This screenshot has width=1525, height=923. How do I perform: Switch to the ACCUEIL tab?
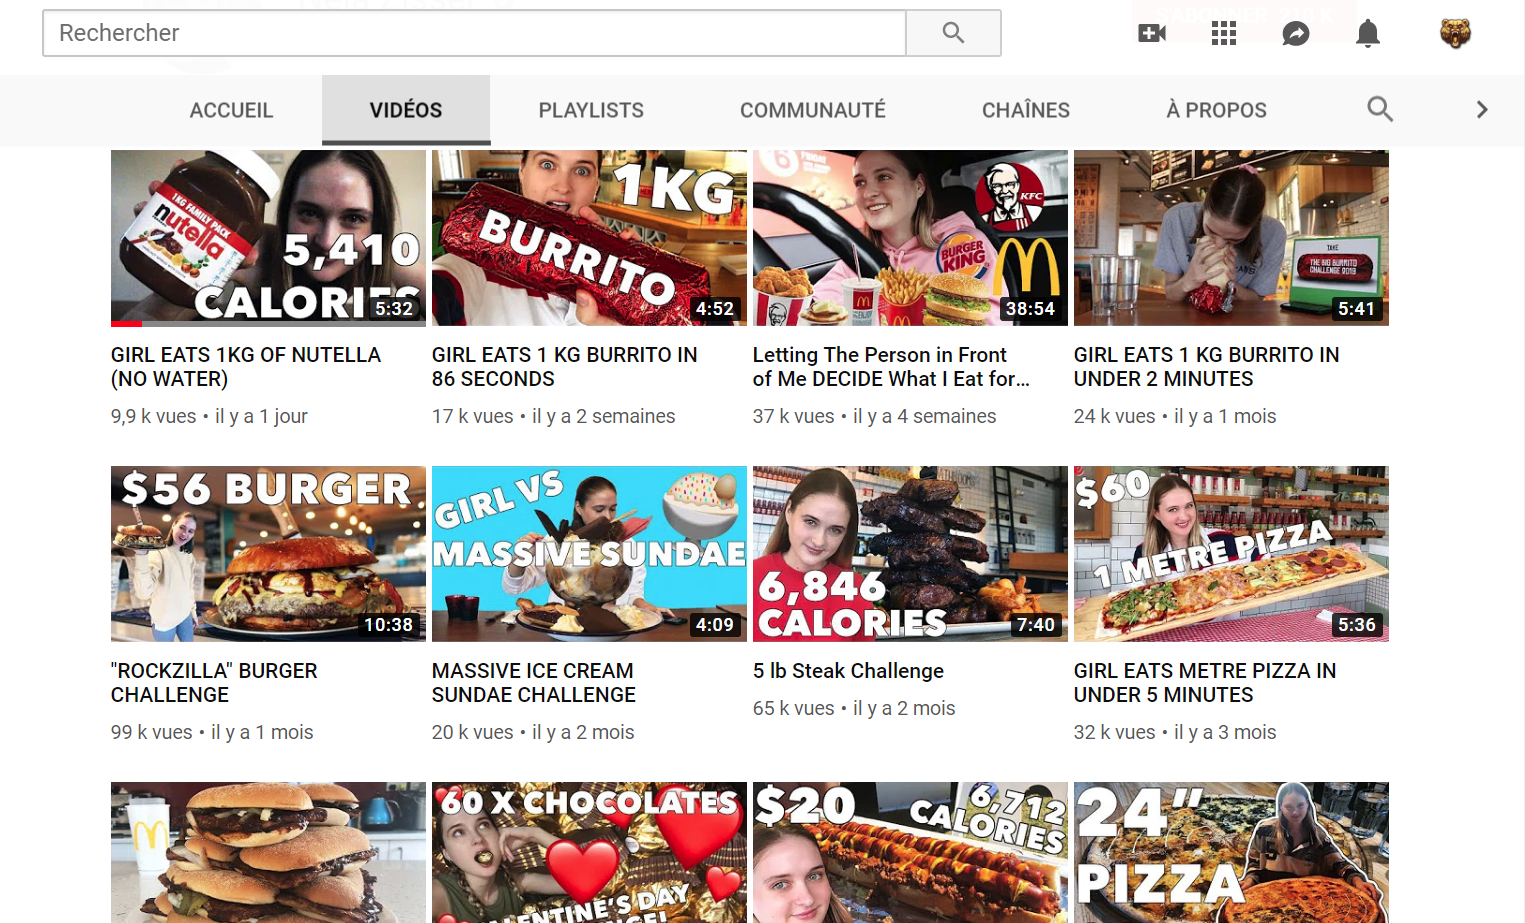click(x=231, y=110)
